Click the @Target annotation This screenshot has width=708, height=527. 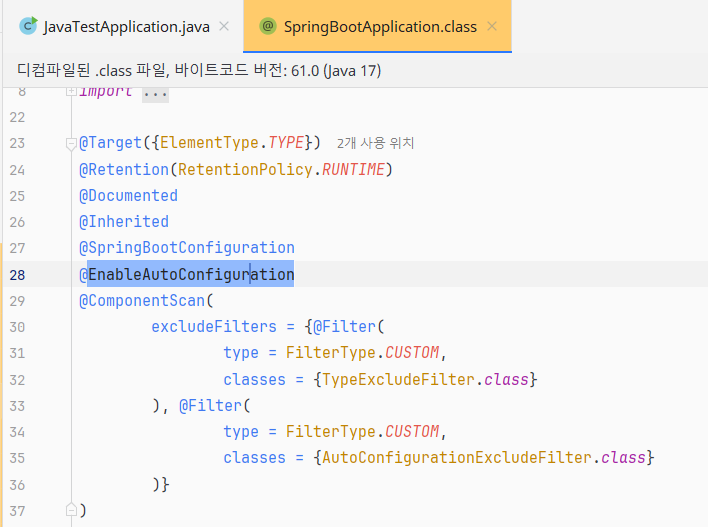coord(111,143)
